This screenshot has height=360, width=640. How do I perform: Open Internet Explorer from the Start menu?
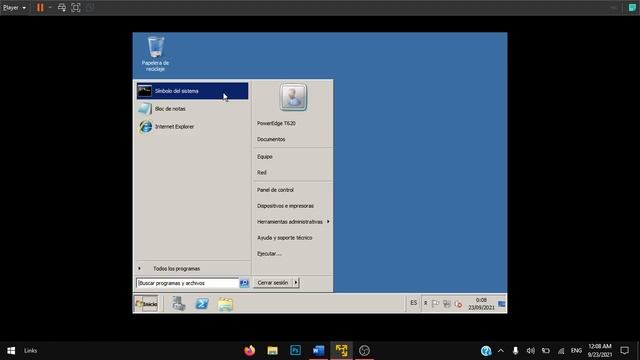click(192, 127)
